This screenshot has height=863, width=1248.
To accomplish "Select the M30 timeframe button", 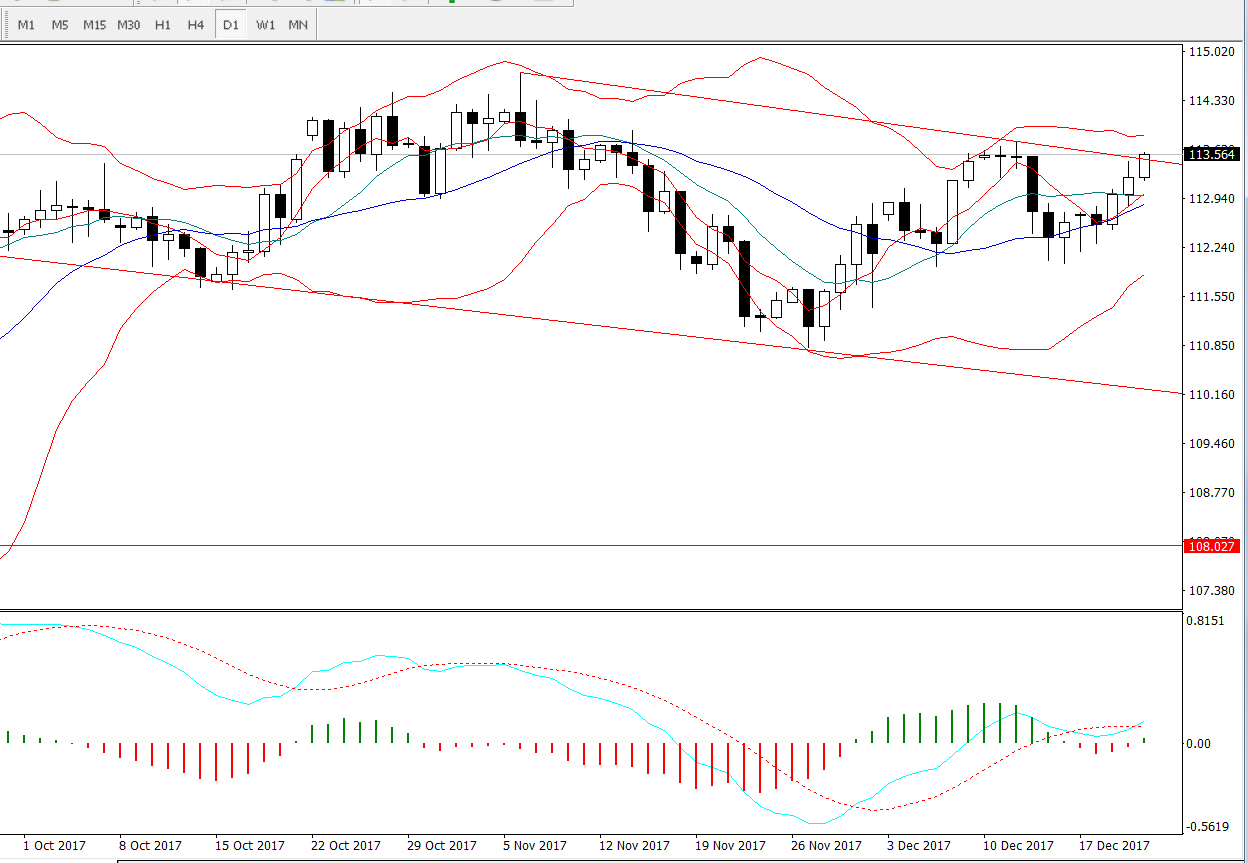I will (x=129, y=25).
